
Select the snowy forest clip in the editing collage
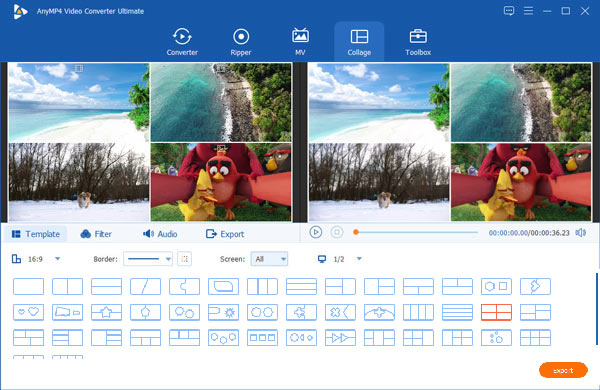[79, 182]
